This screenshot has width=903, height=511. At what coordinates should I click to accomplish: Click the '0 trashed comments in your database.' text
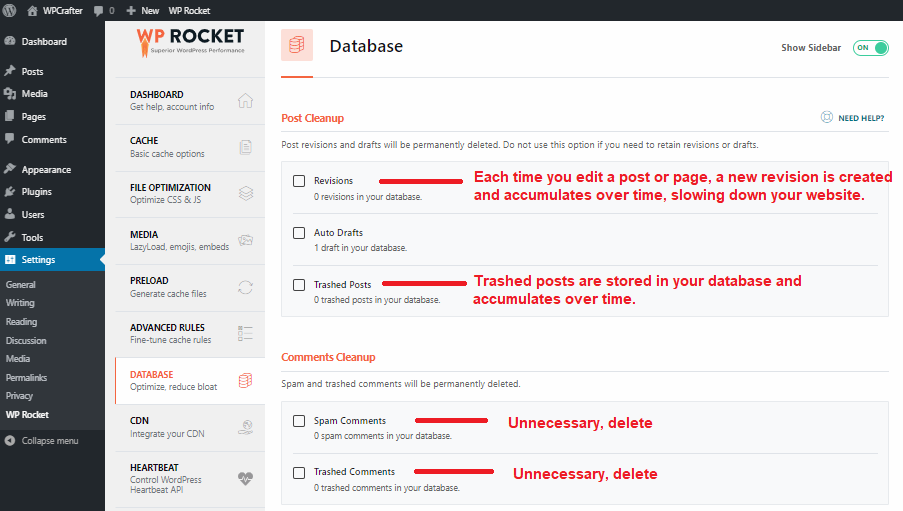(x=386, y=487)
